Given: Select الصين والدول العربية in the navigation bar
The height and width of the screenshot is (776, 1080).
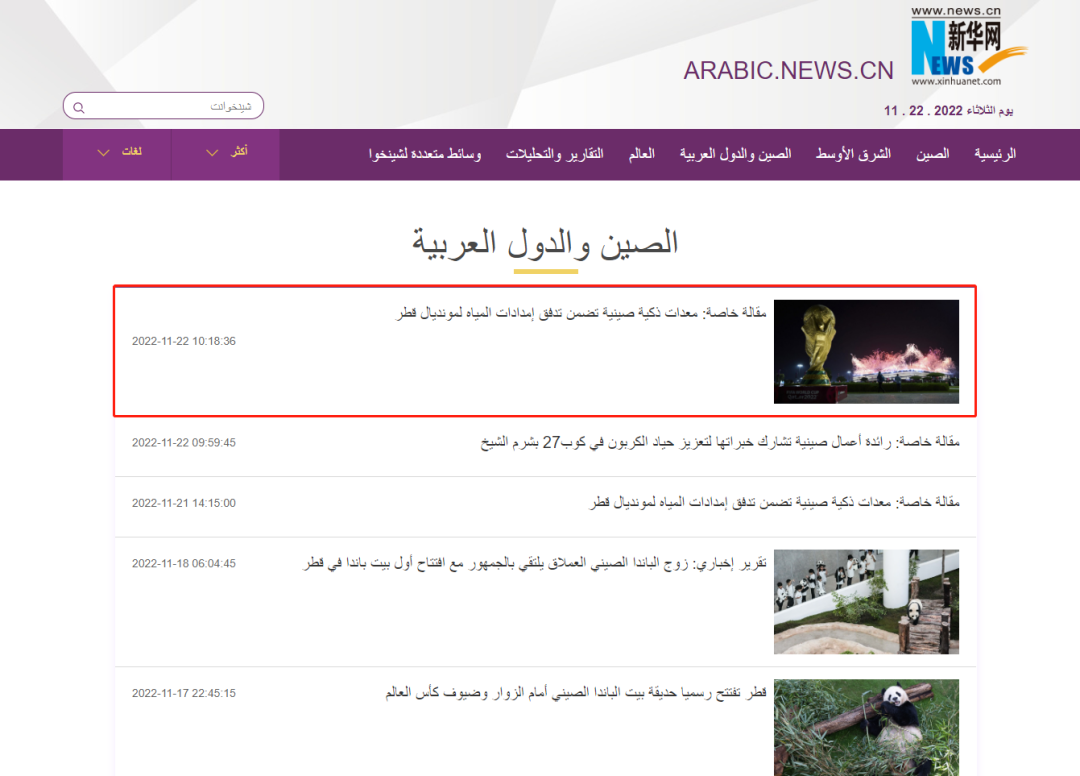Looking at the screenshot, I should 736,154.
